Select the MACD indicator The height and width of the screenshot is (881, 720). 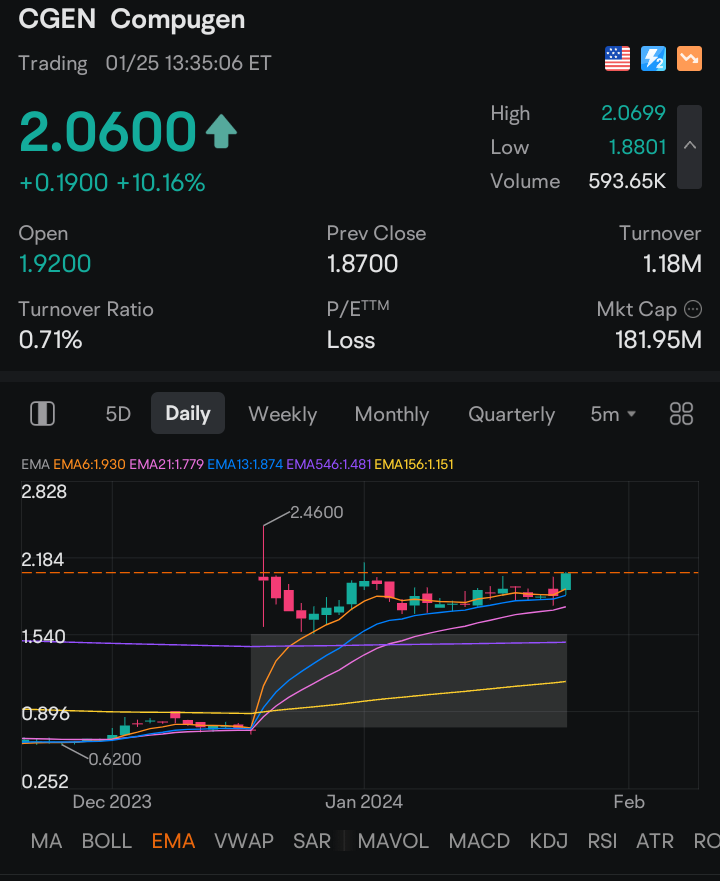(x=479, y=841)
